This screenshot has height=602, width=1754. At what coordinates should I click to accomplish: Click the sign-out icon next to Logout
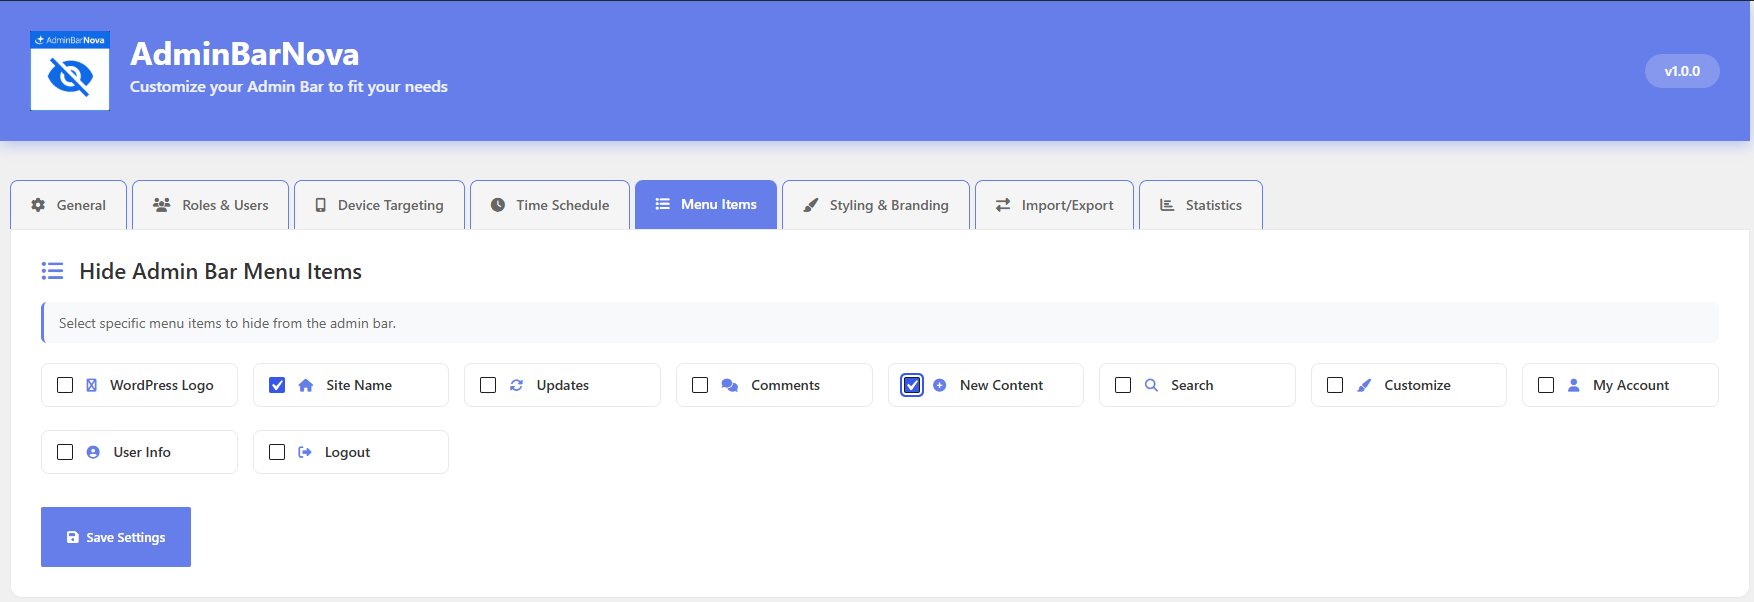click(x=305, y=452)
